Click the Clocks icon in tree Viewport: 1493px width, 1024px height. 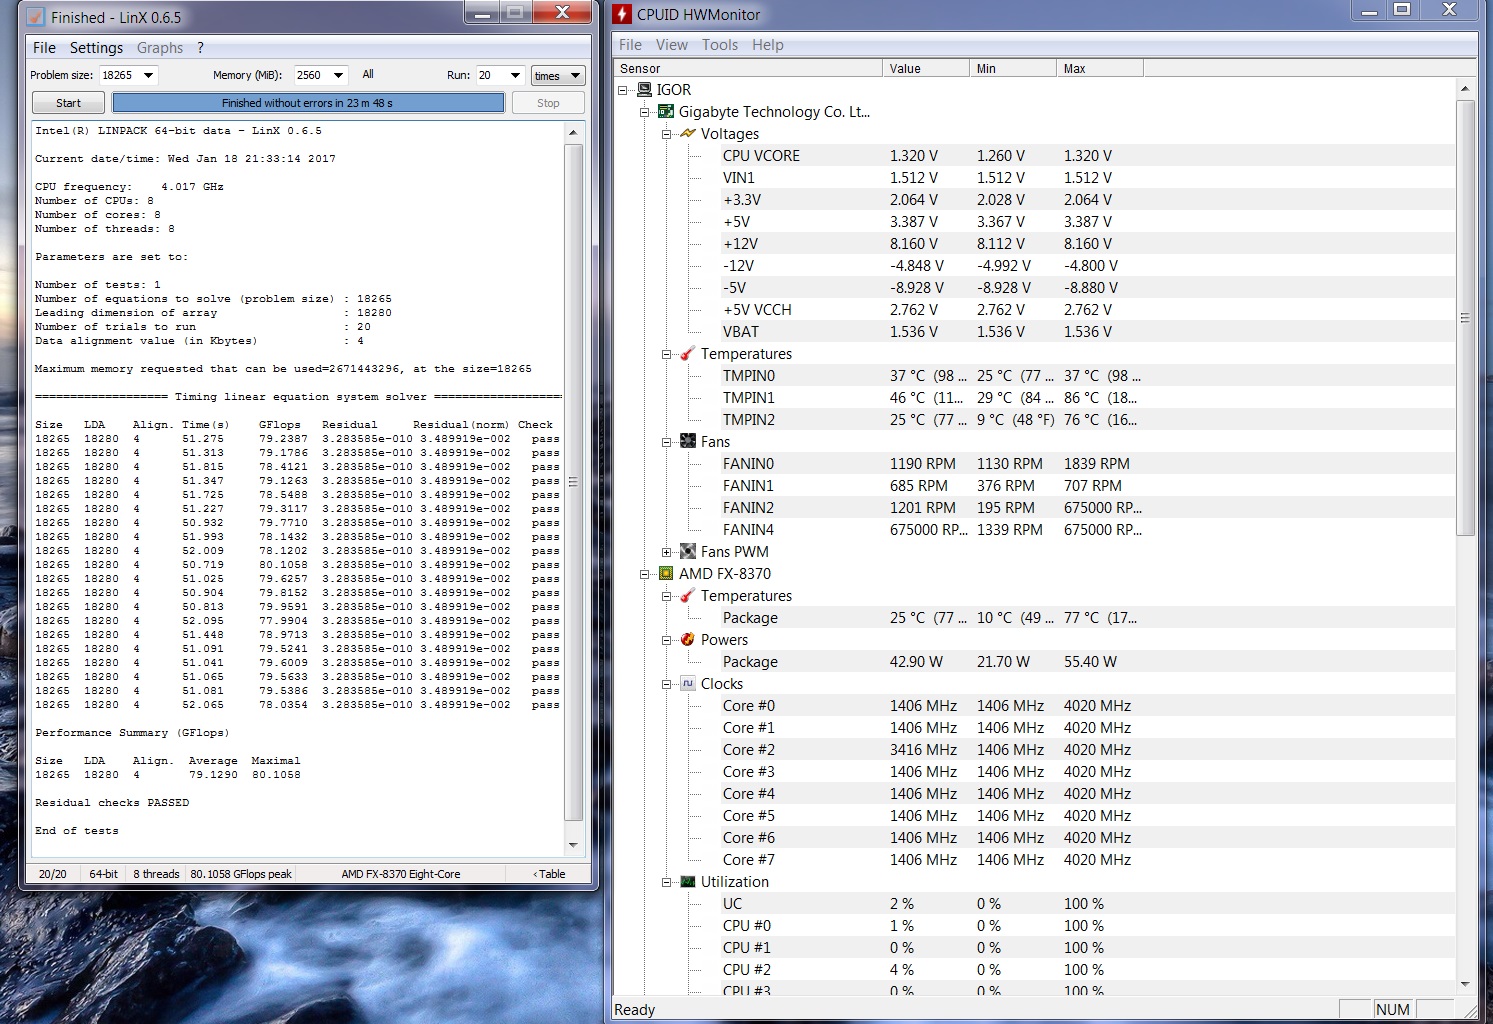688,684
